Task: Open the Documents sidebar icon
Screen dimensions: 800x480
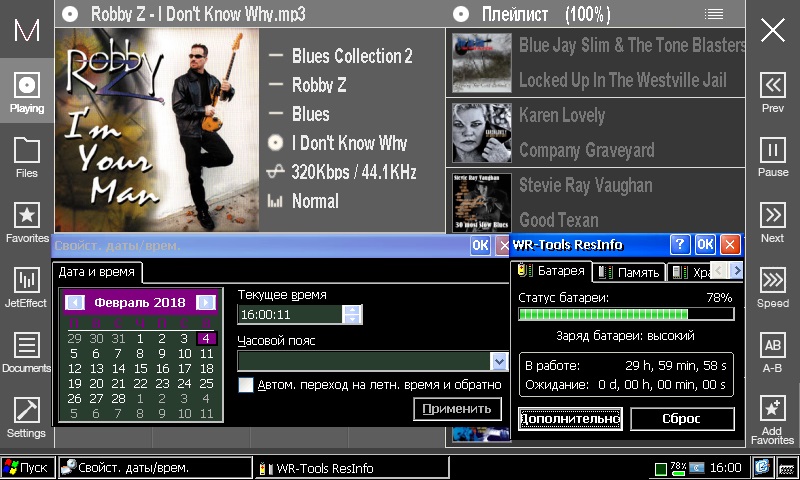Action: (x=27, y=352)
